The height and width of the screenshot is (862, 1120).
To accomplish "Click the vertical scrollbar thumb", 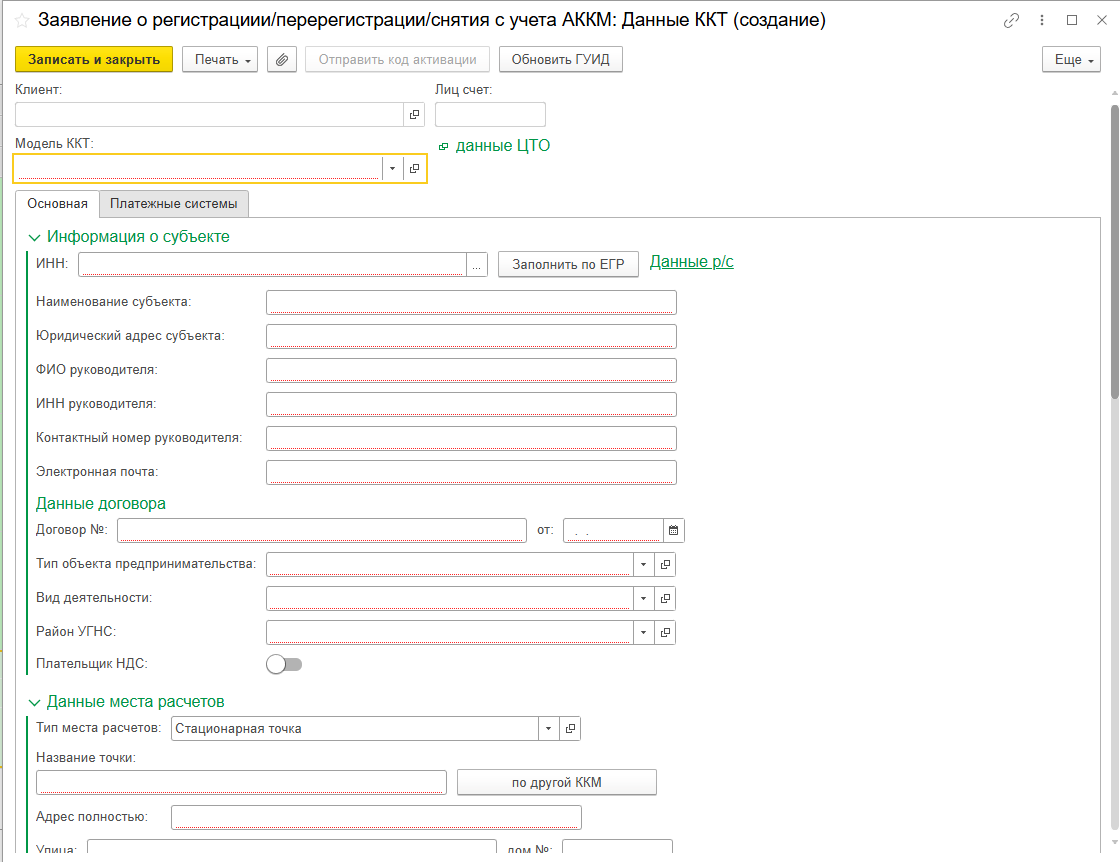I will (1114, 251).
